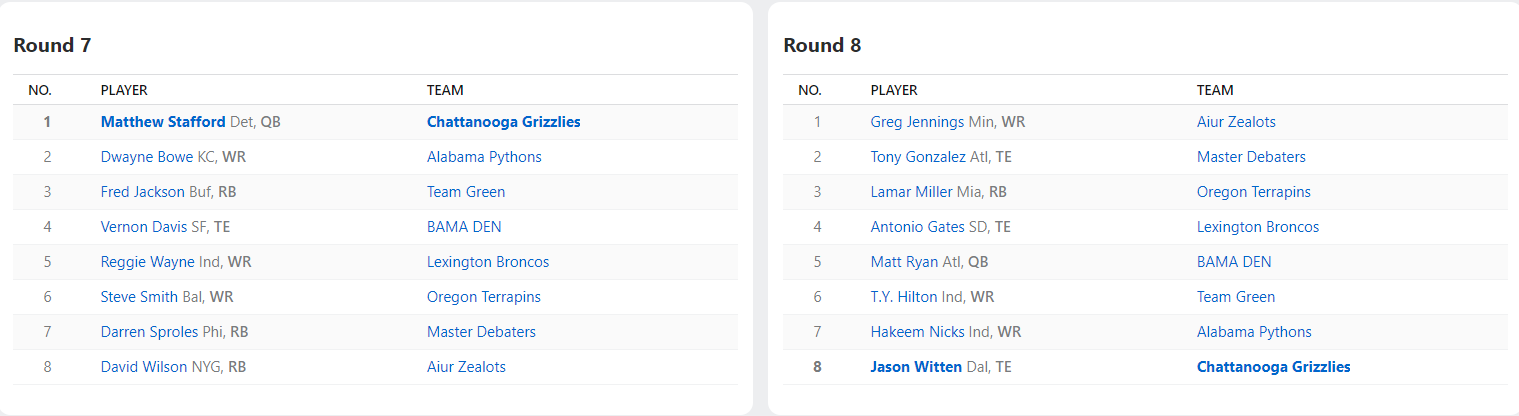Select T.Y. Hilton player link
This screenshot has width=1519, height=416.
(904, 297)
